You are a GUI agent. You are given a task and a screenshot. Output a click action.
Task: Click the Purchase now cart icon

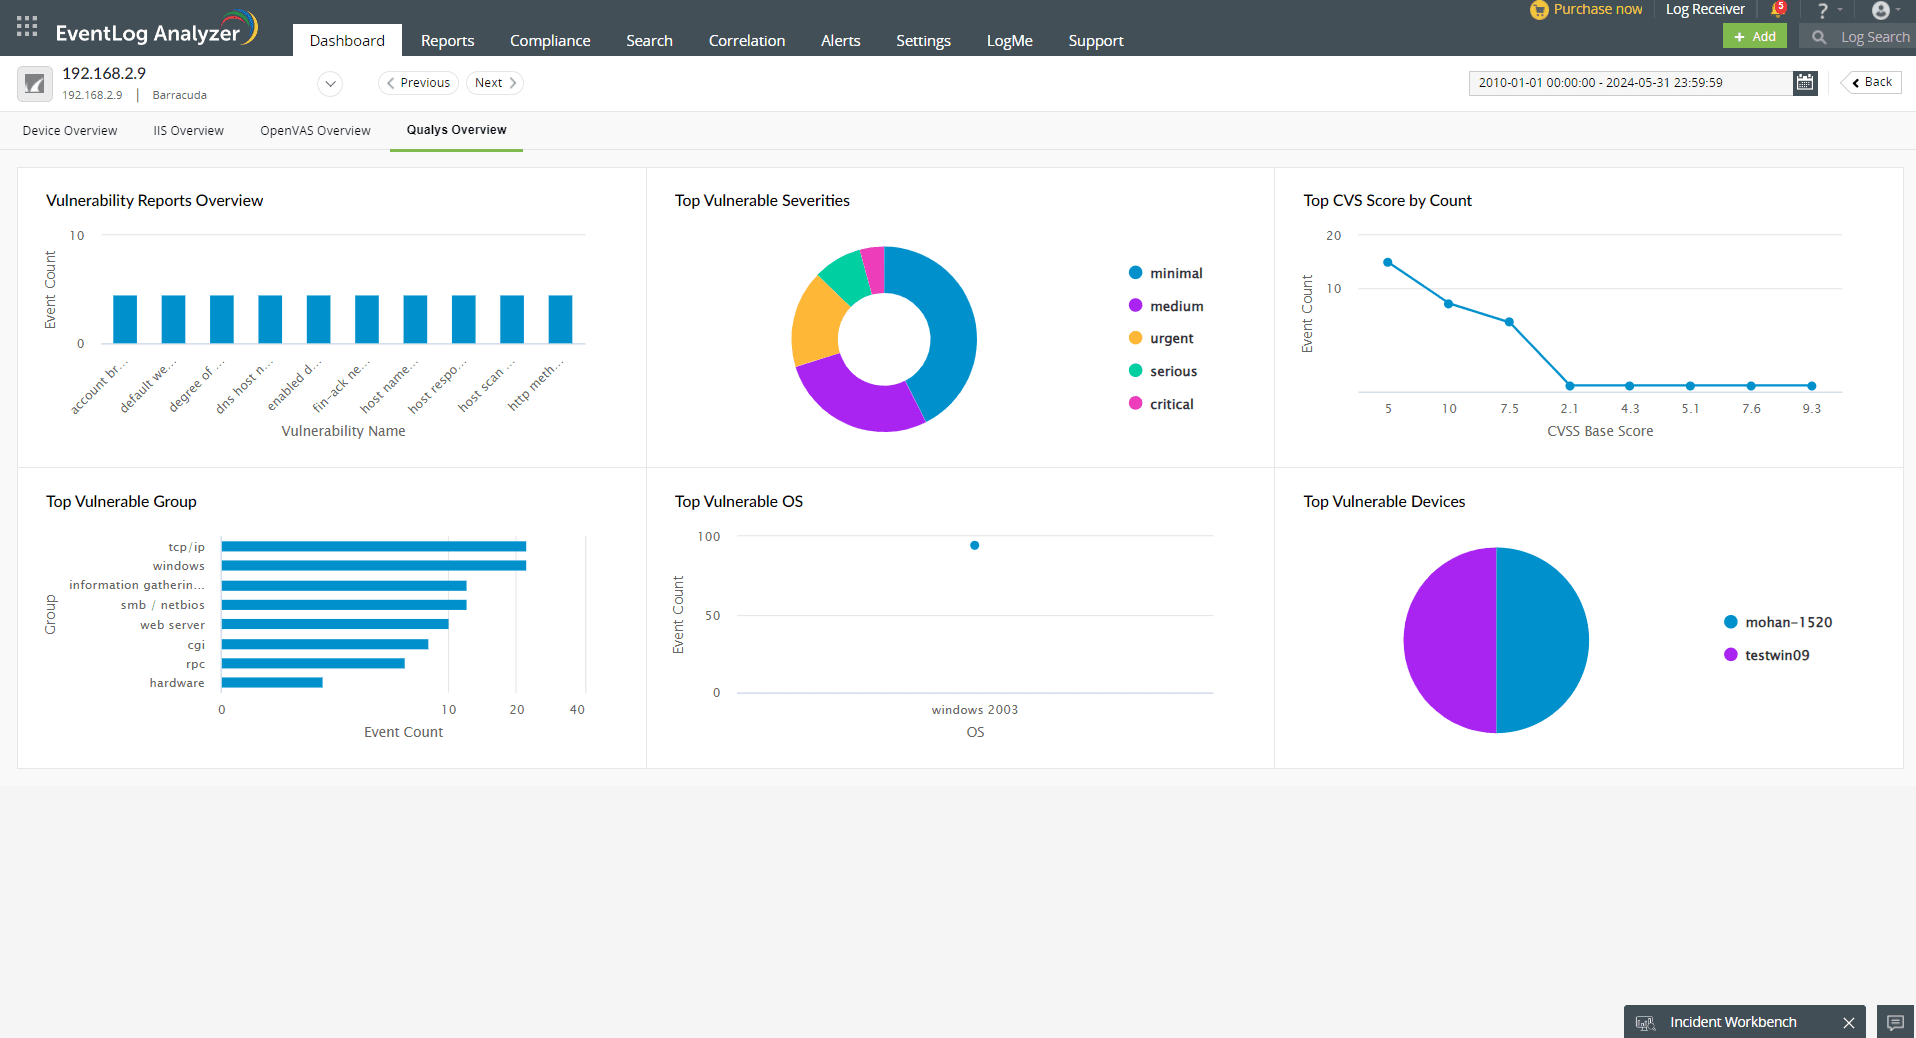pyautogui.click(x=1539, y=10)
